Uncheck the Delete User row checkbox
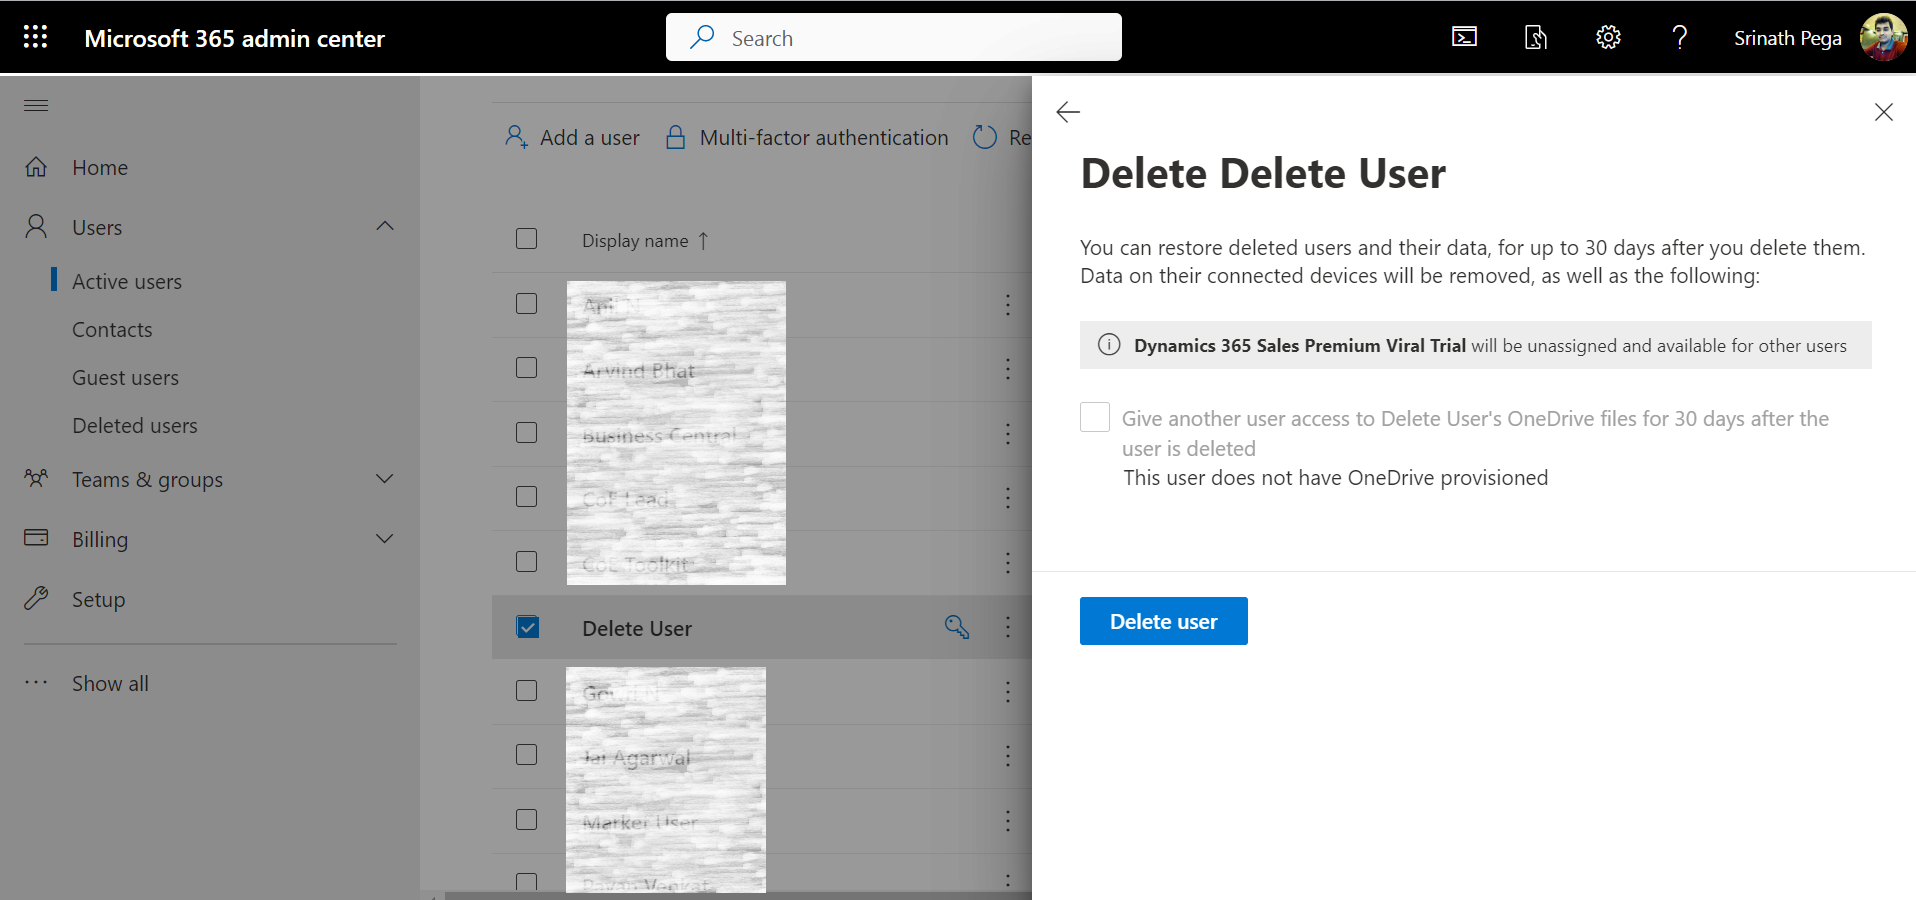The image size is (1916, 900). click(x=527, y=627)
